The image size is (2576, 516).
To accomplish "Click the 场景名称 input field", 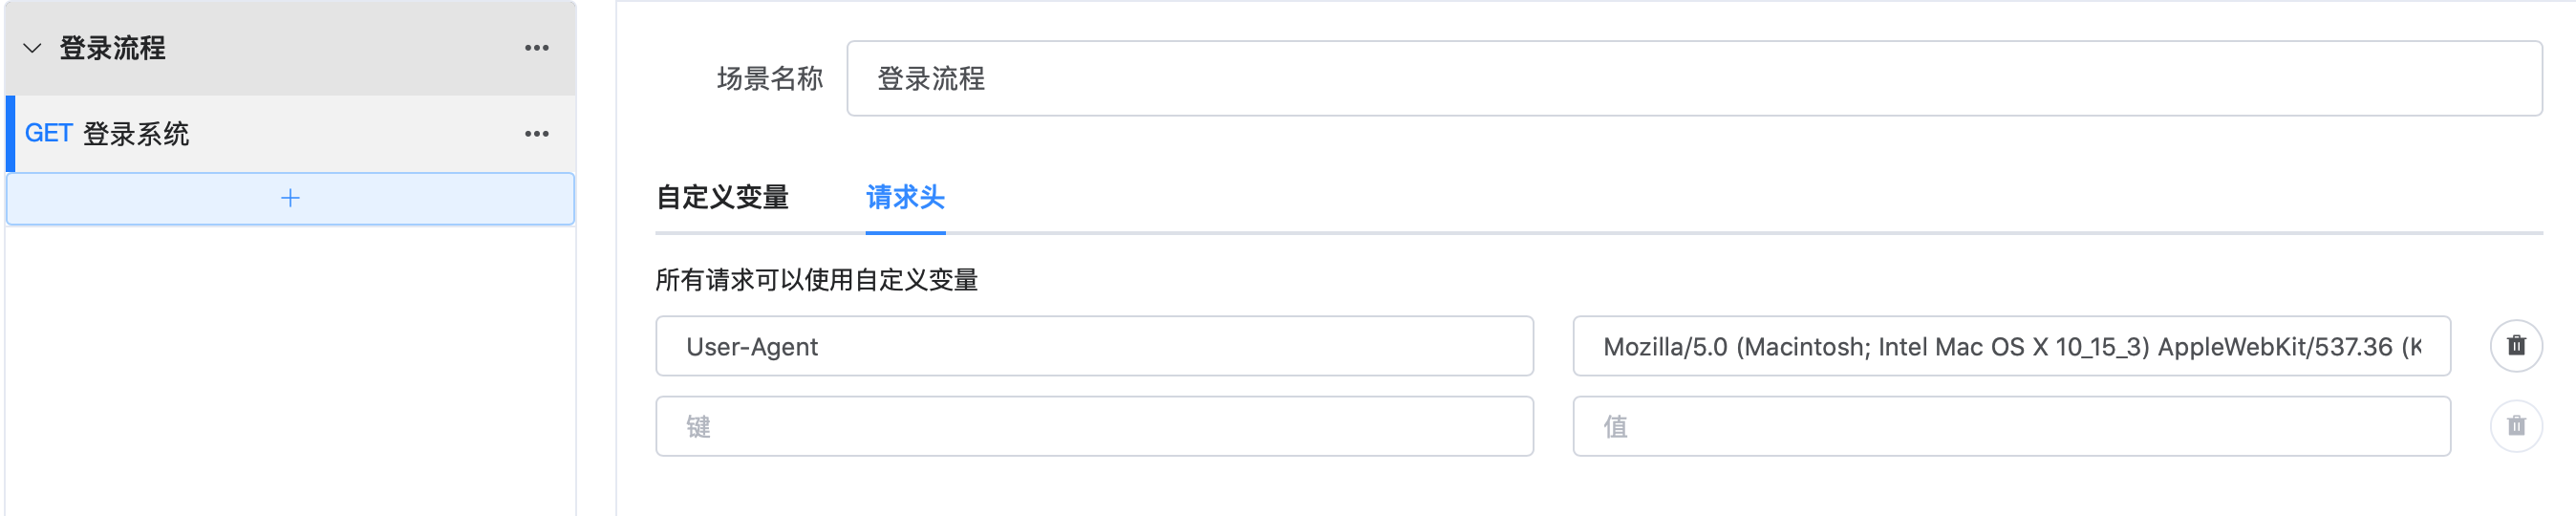I will click(1694, 78).
